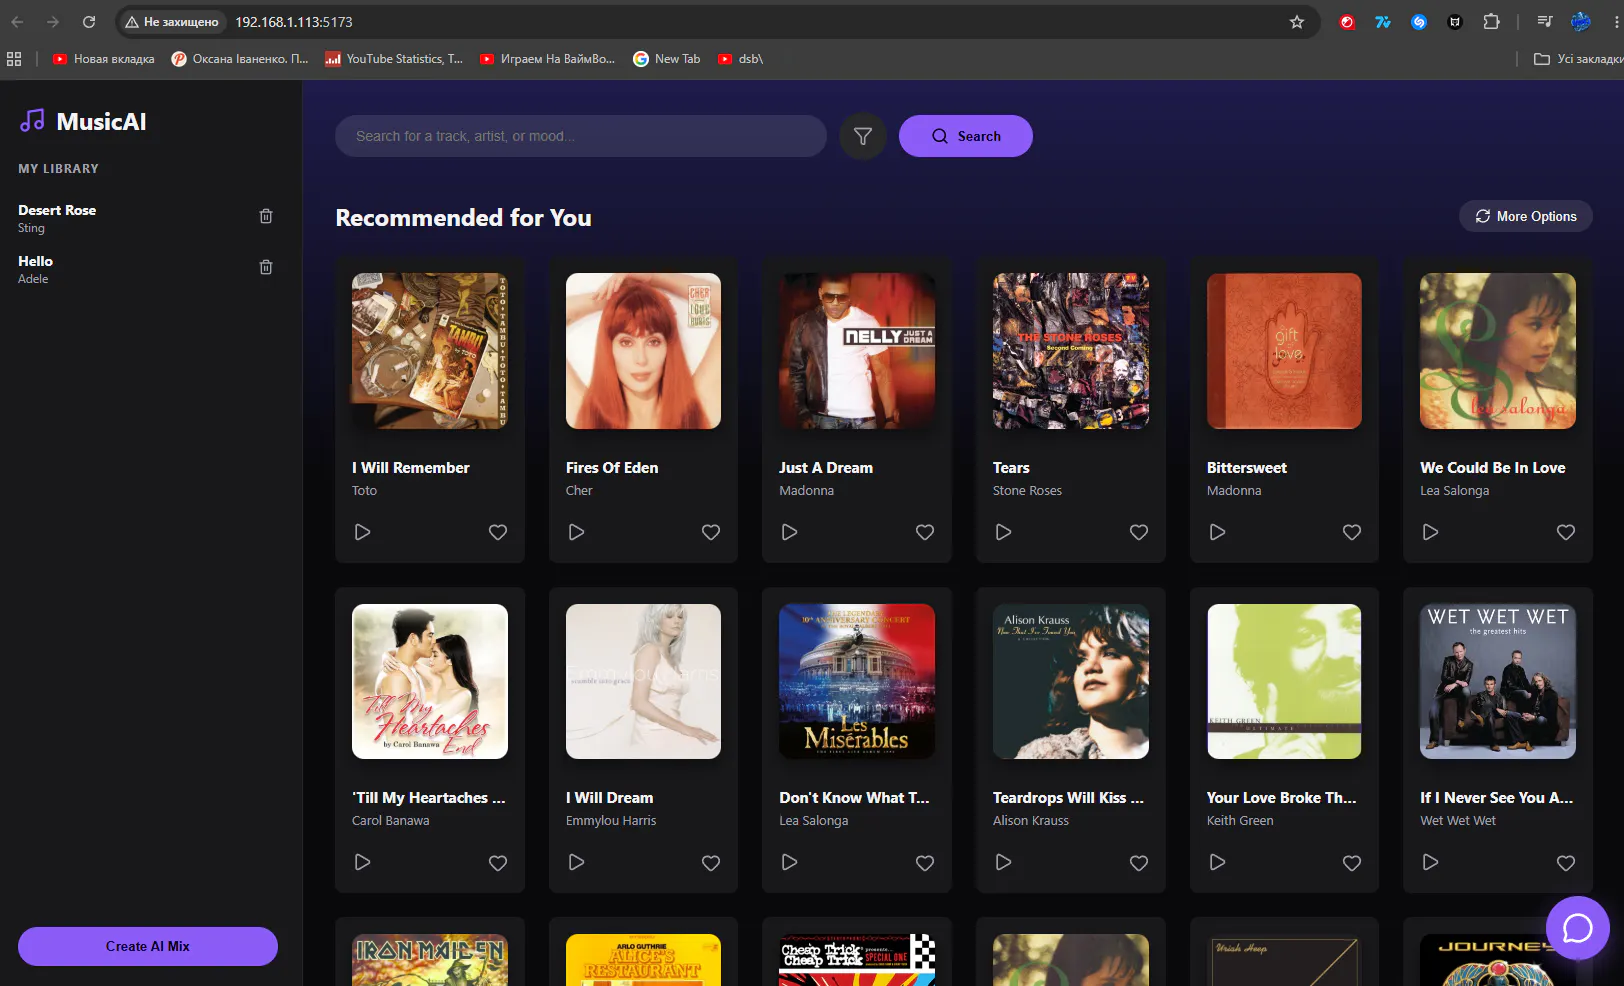Open More Options for recommendations
Image resolution: width=1624 pixels, height=986 pixels.
pos(1526,216)
